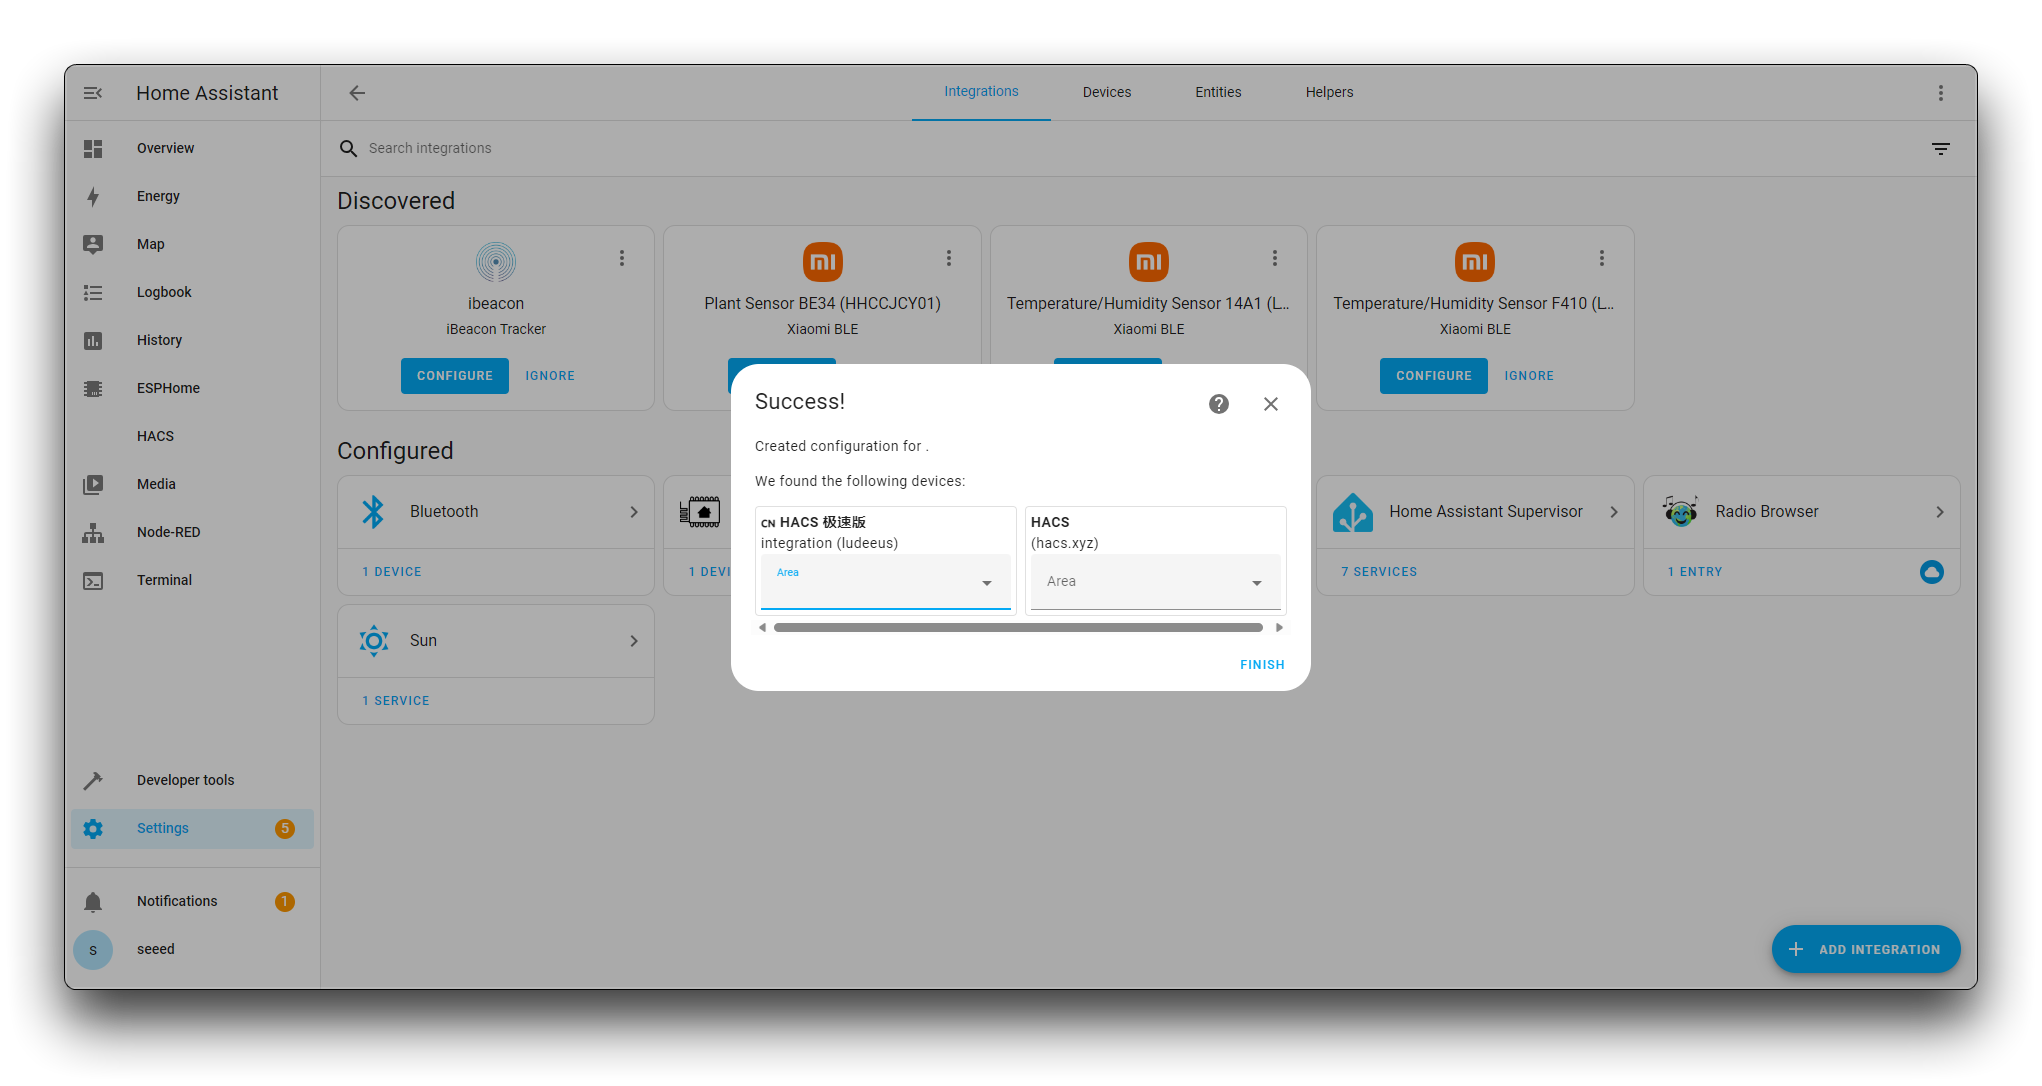2042x1086 pixels.
Task: Open Plant Sensor BE34 card options menu
Action: coord(948,258)
